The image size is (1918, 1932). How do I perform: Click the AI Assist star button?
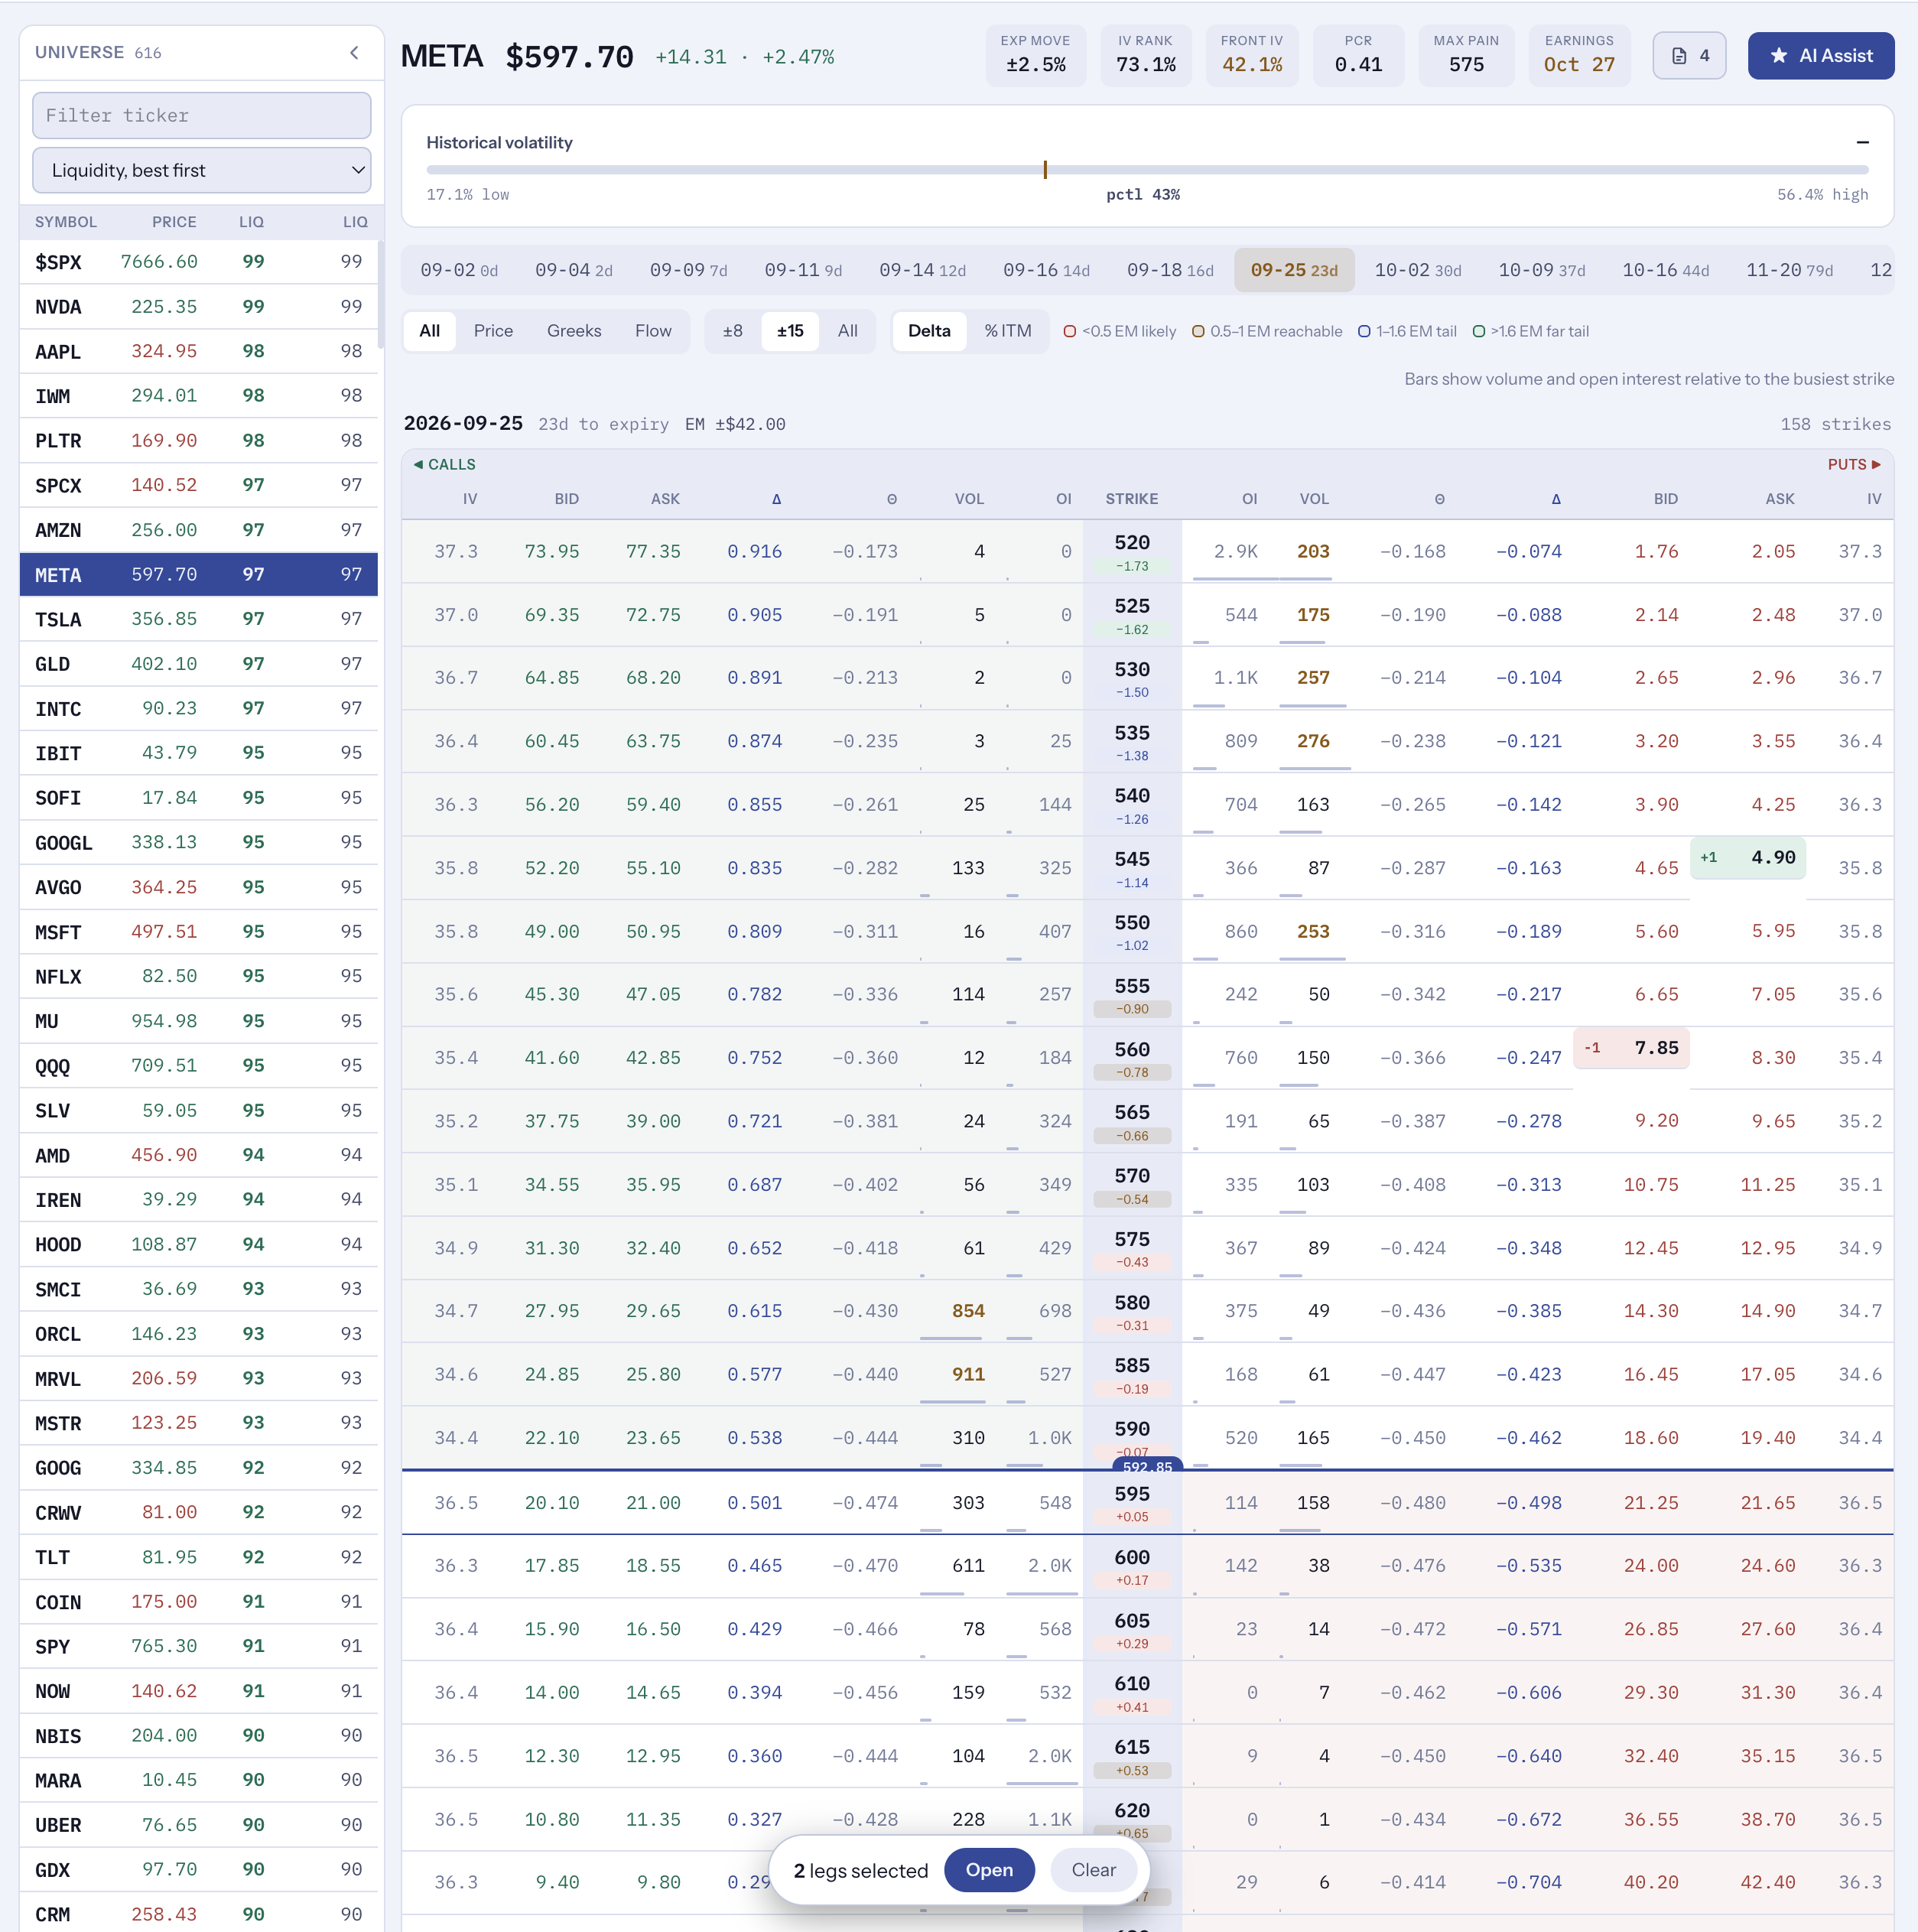click(1820, 56)
